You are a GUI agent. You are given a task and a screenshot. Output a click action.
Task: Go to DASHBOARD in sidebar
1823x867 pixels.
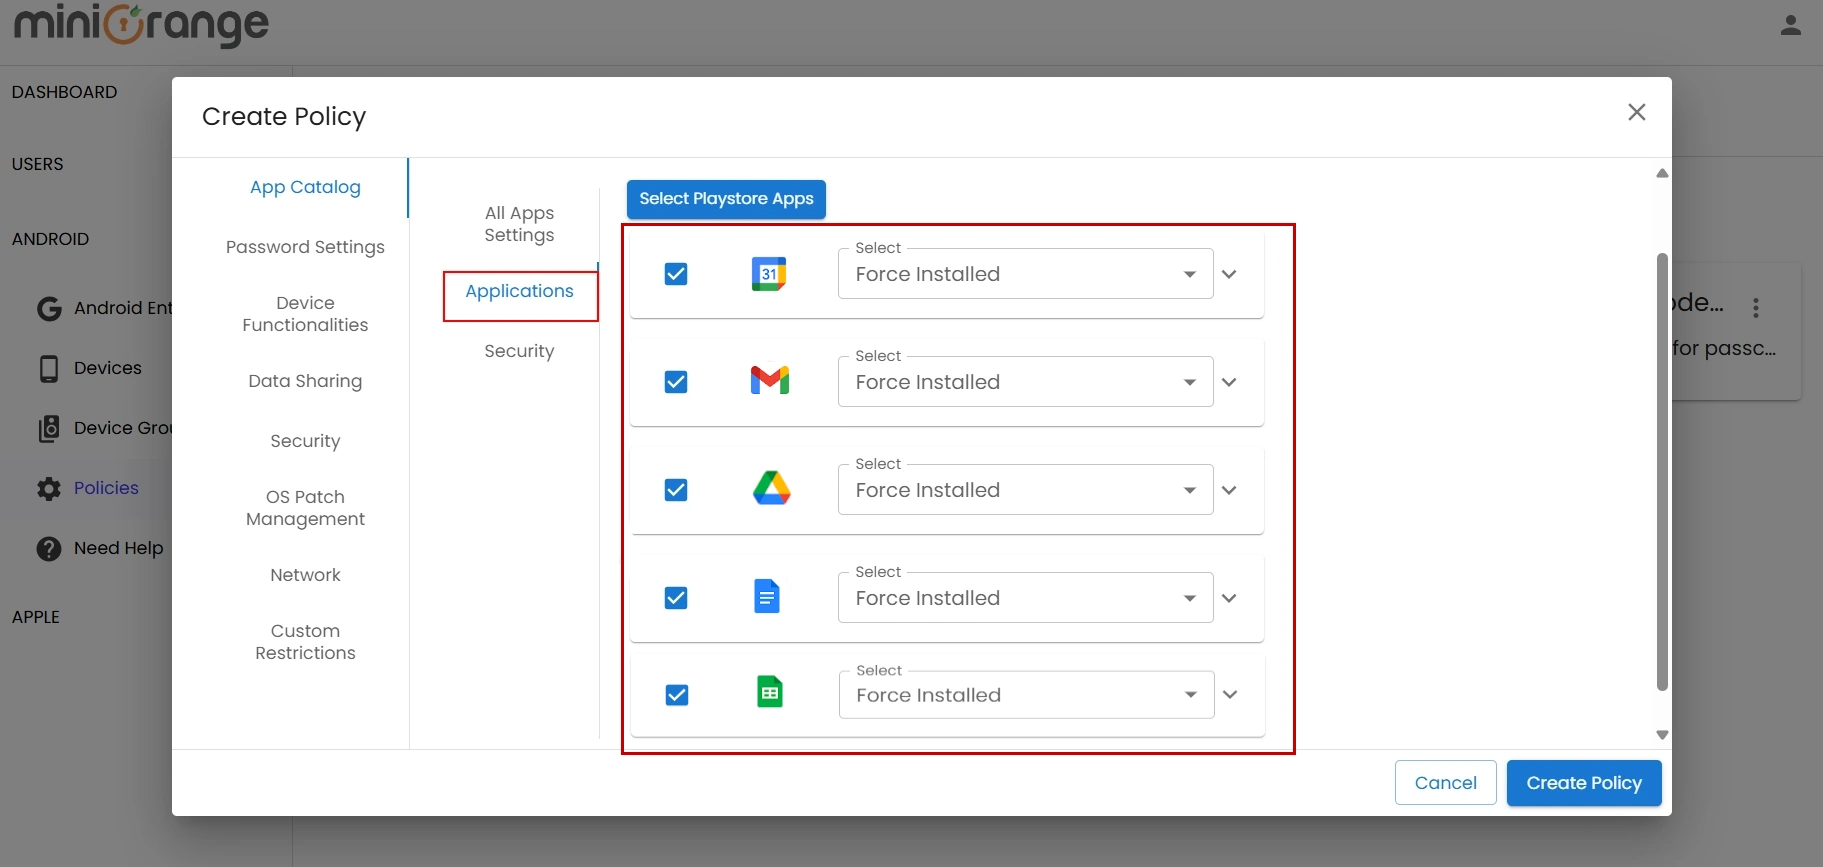click(x=65, y=92)
